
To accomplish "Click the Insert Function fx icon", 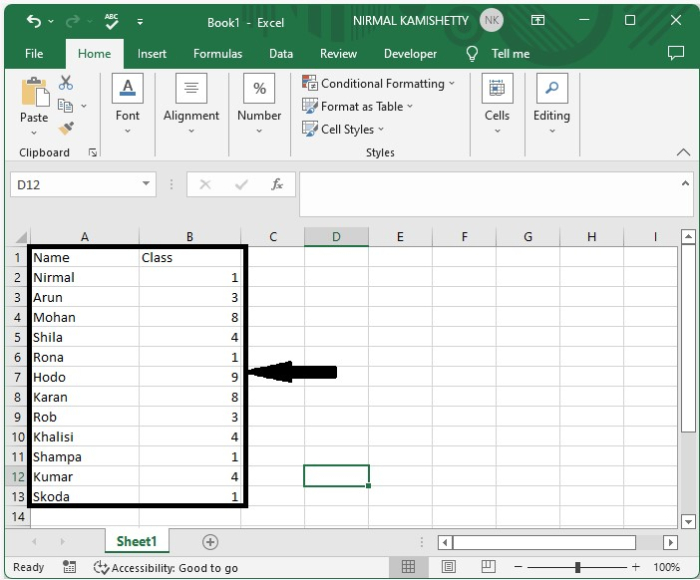I will click(x=277, y=184).
